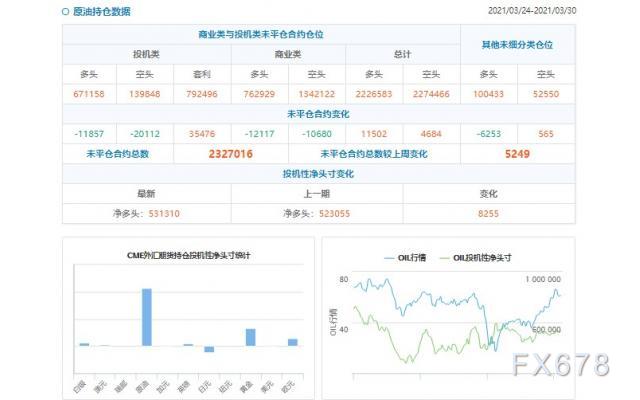This screenshot has height=400, width=640.
Task: Click the 其他未细分类仓位 header
Action: (517, 44)
